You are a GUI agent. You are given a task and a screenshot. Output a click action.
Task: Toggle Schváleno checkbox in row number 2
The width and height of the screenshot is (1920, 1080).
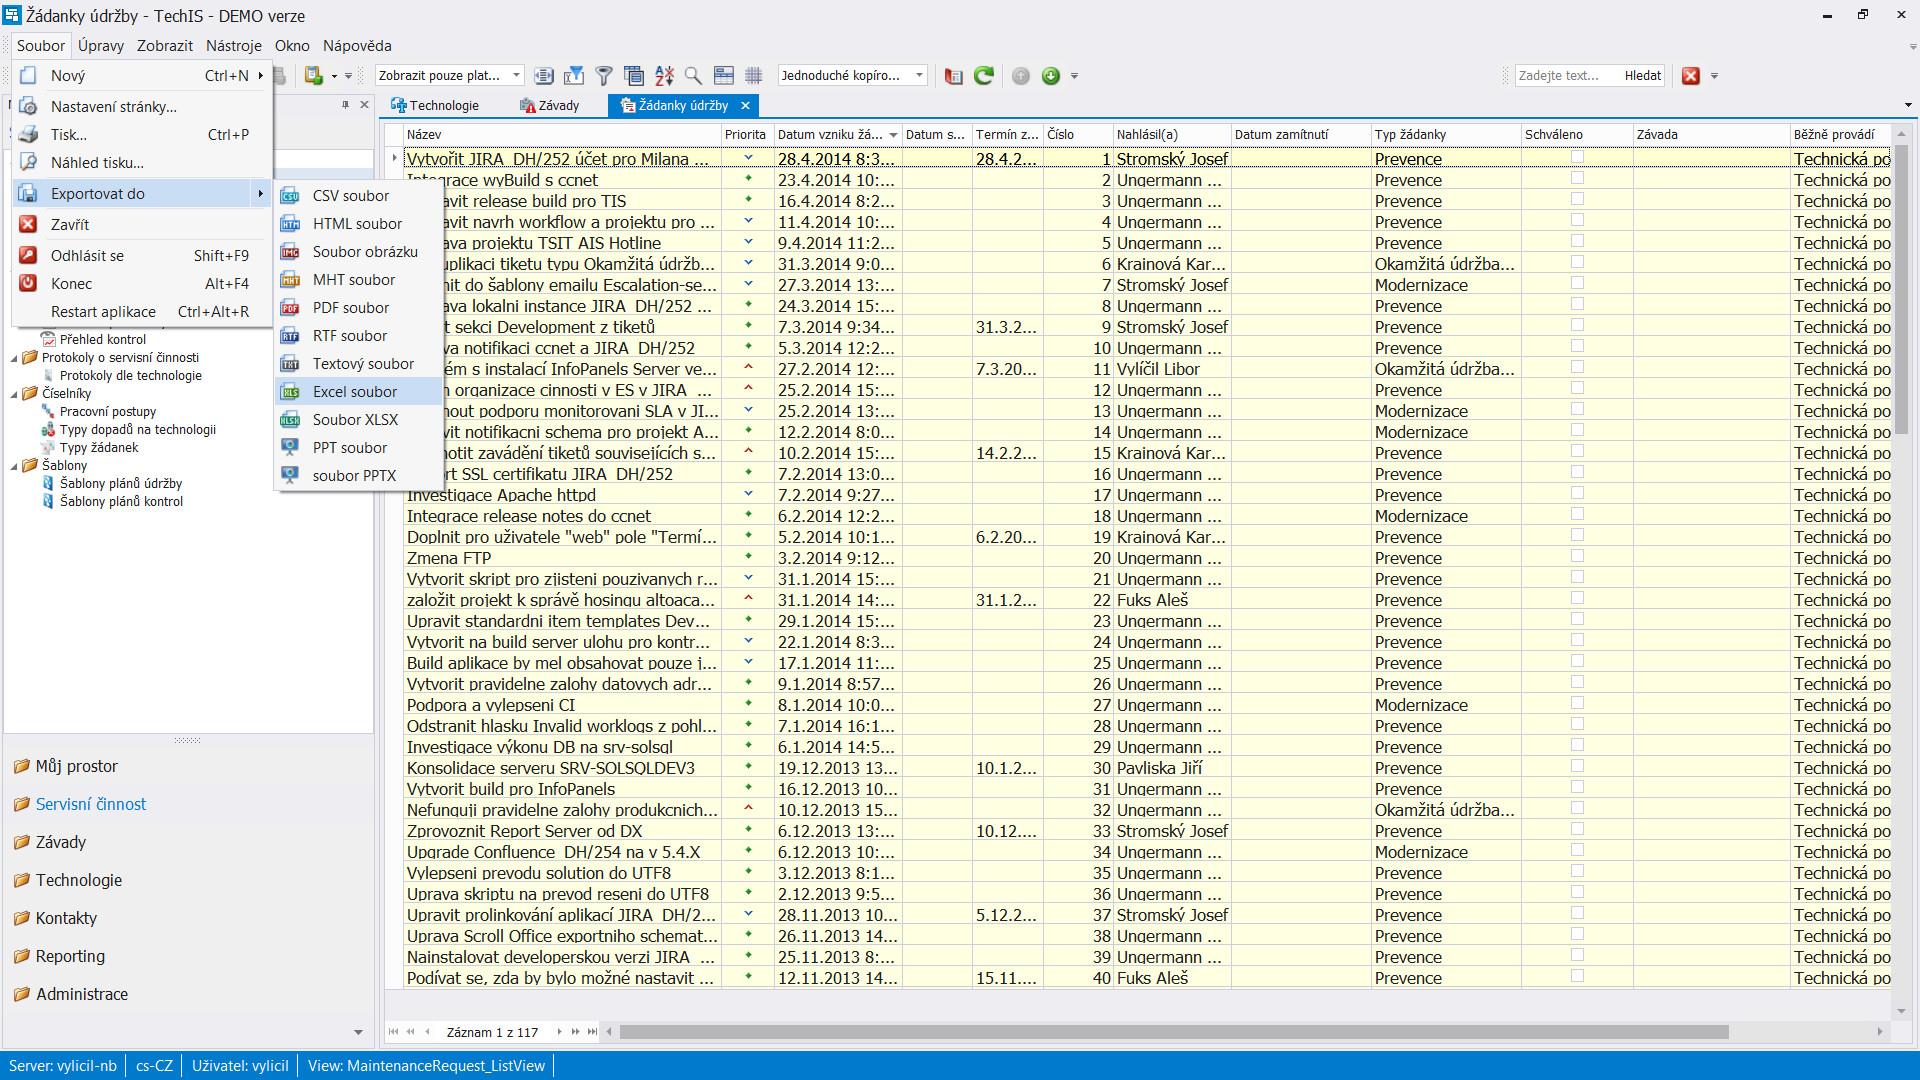click(x=1577, y=178)
